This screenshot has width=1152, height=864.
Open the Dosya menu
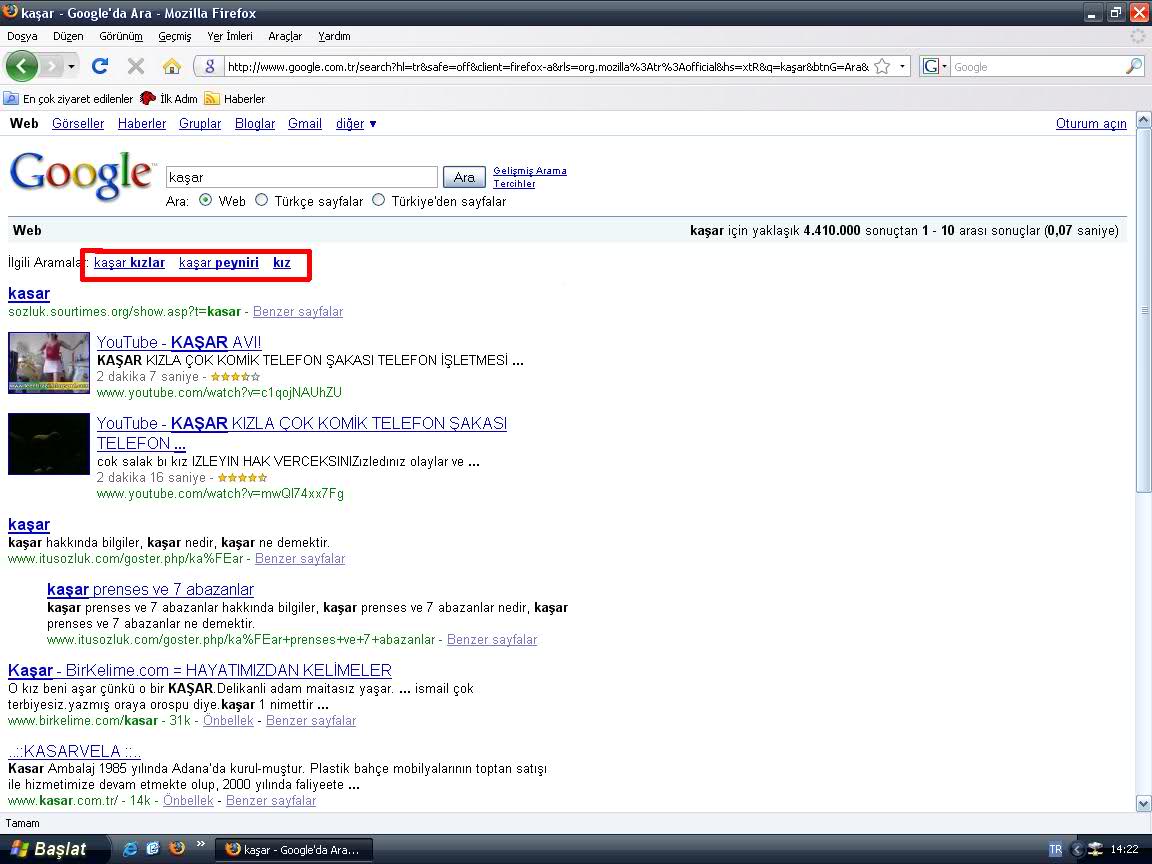click(22, 36)
